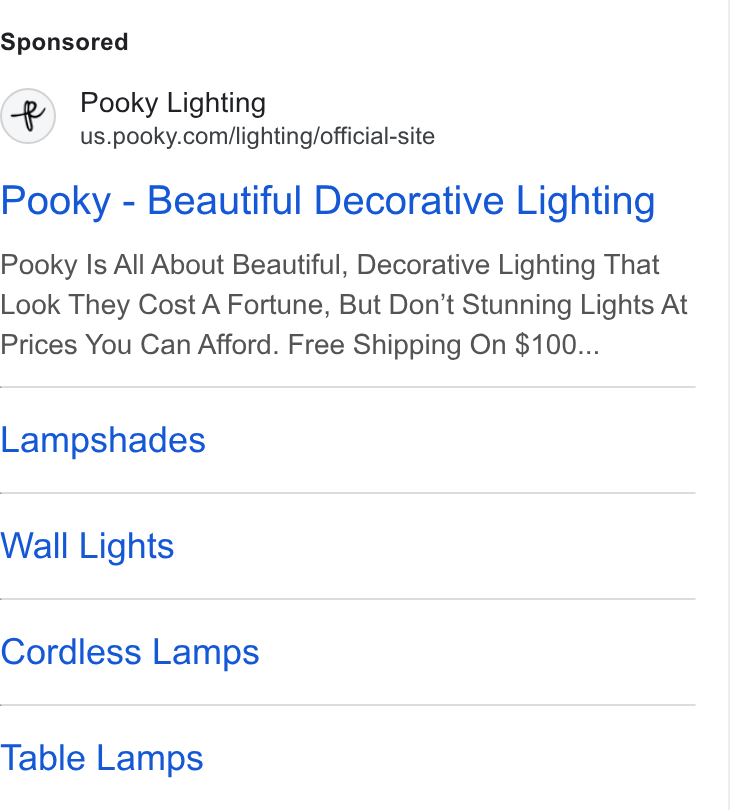Screen dimensions: 730x810
Task: Select the Cordless Lamps link
Action: coord(130,652)
